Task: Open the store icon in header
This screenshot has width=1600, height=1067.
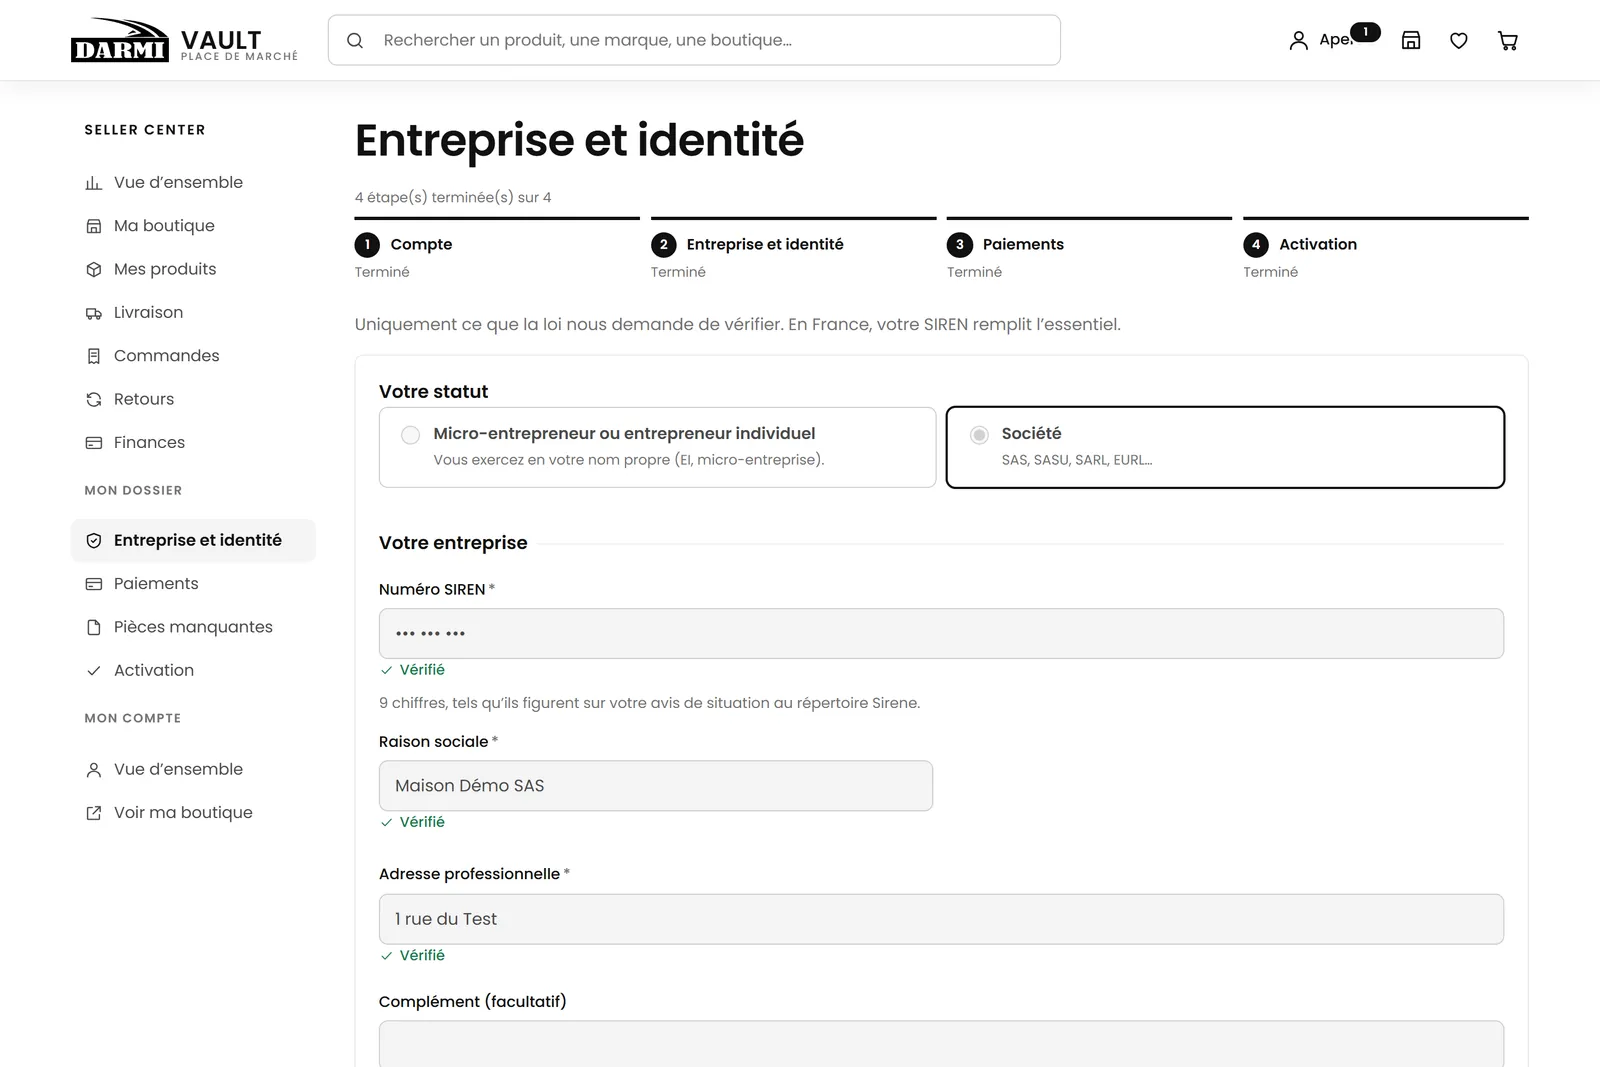Action: click(1411, 40)
